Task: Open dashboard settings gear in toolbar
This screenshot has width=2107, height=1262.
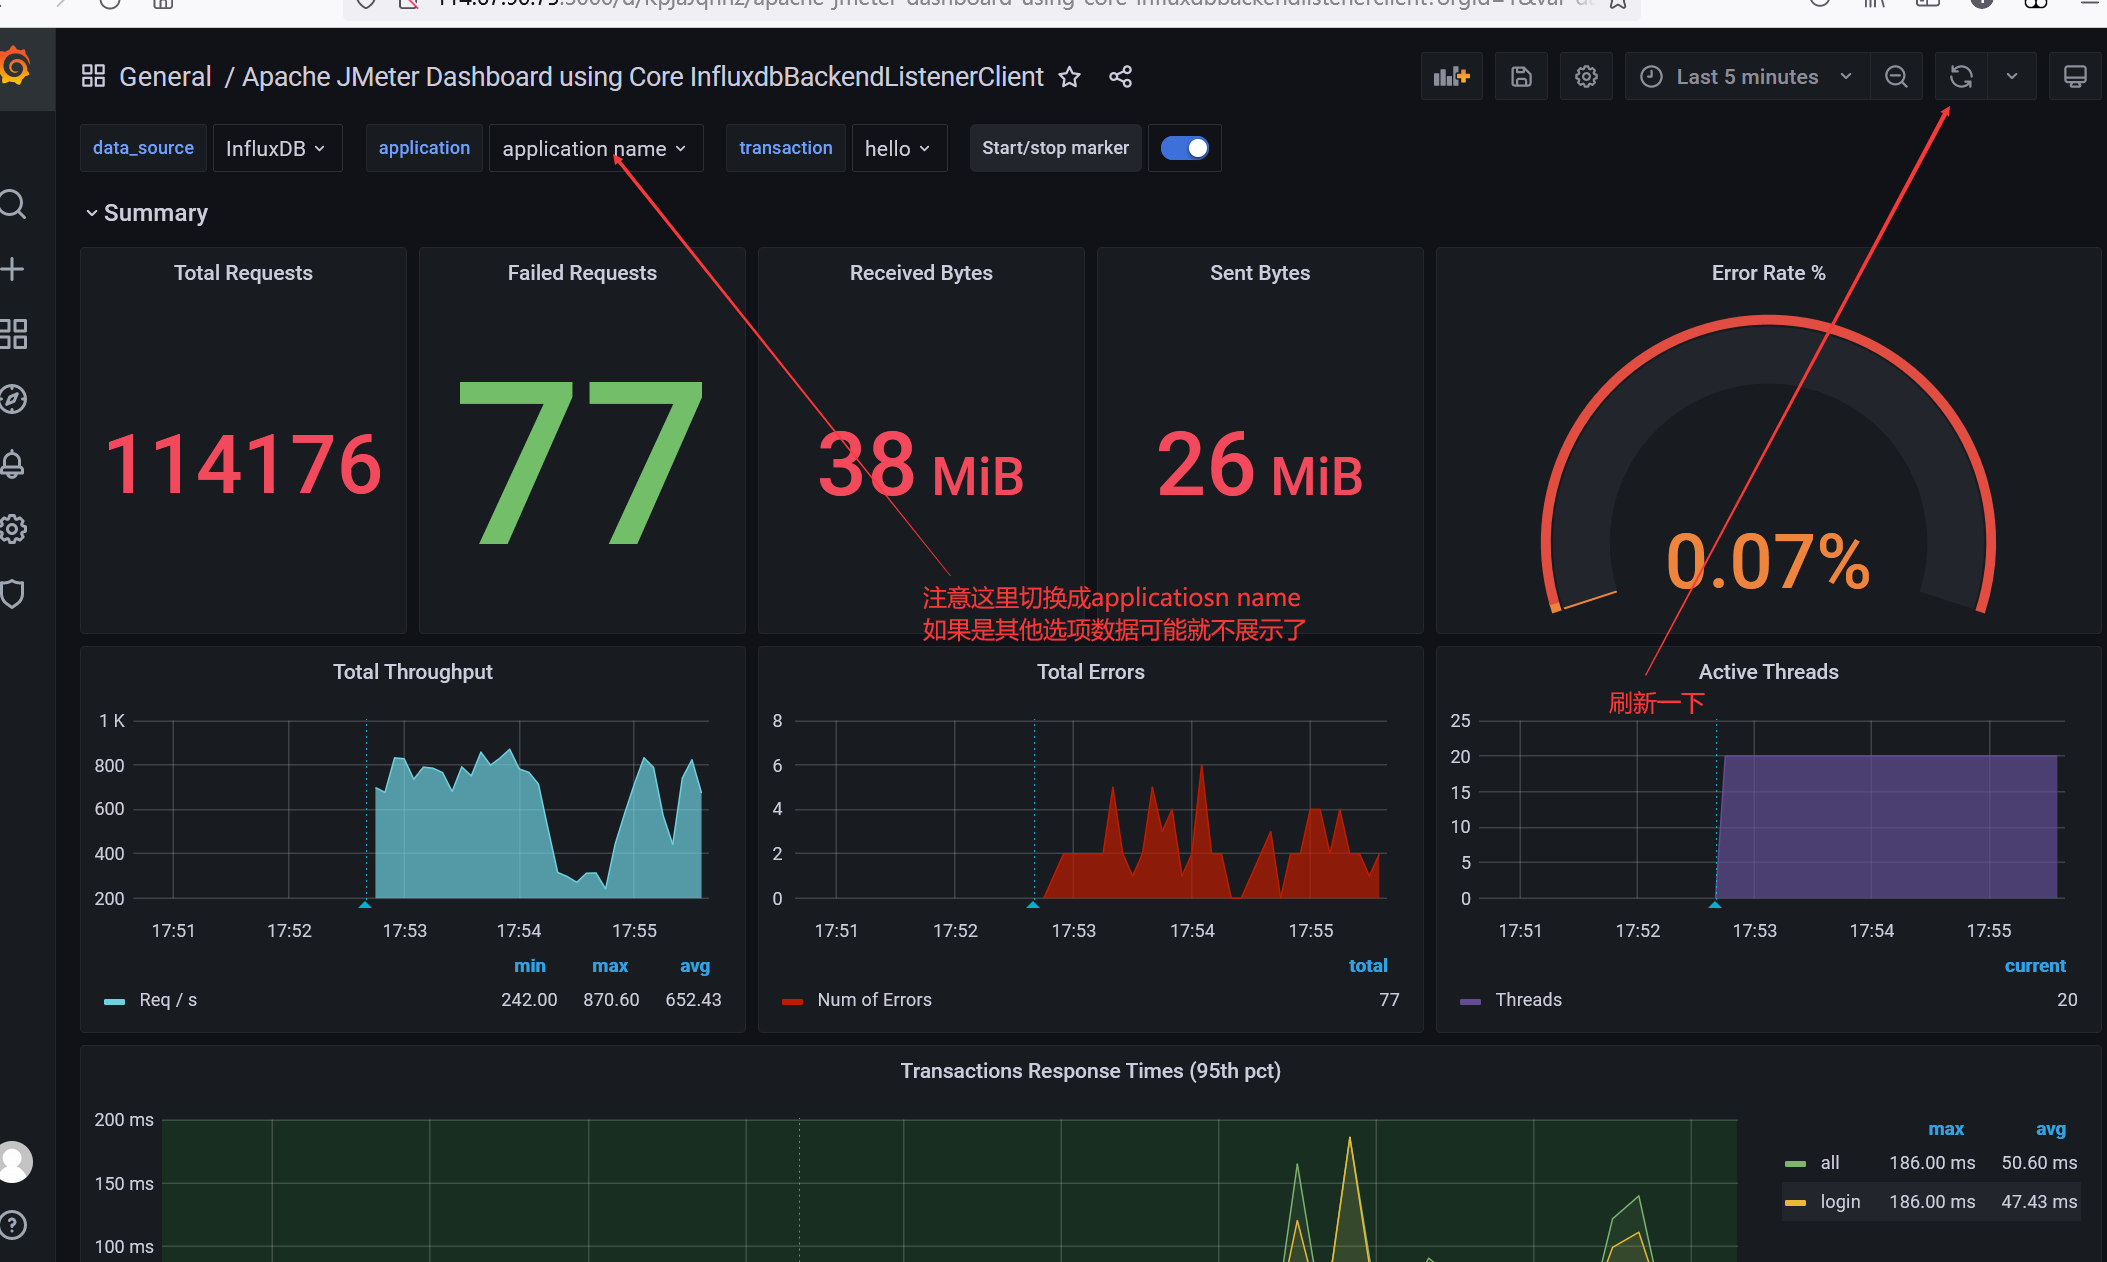Action: 1586,77
